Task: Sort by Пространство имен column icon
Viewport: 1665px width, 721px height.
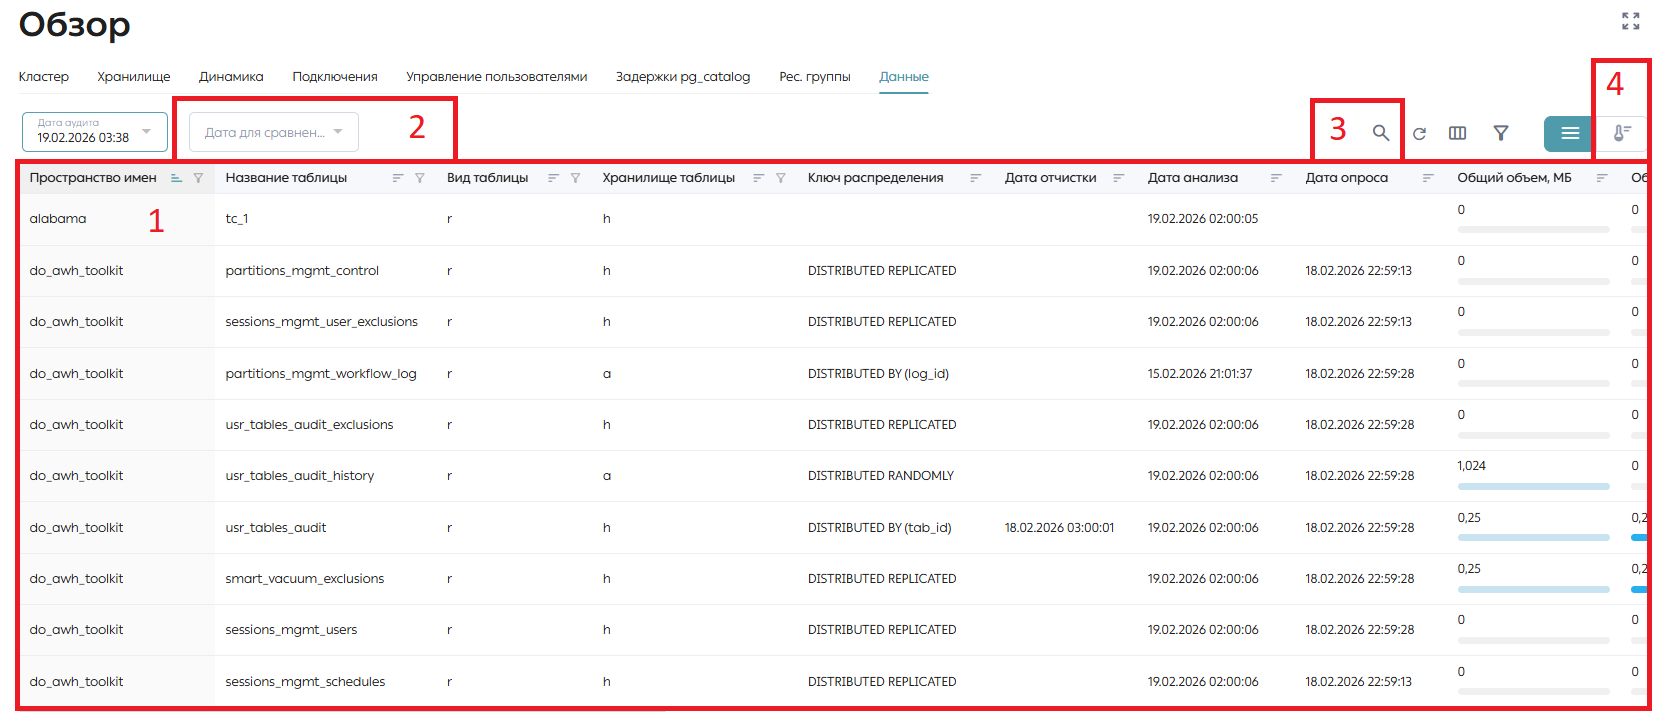Action: pyautogui.click(x=177, y=178)
